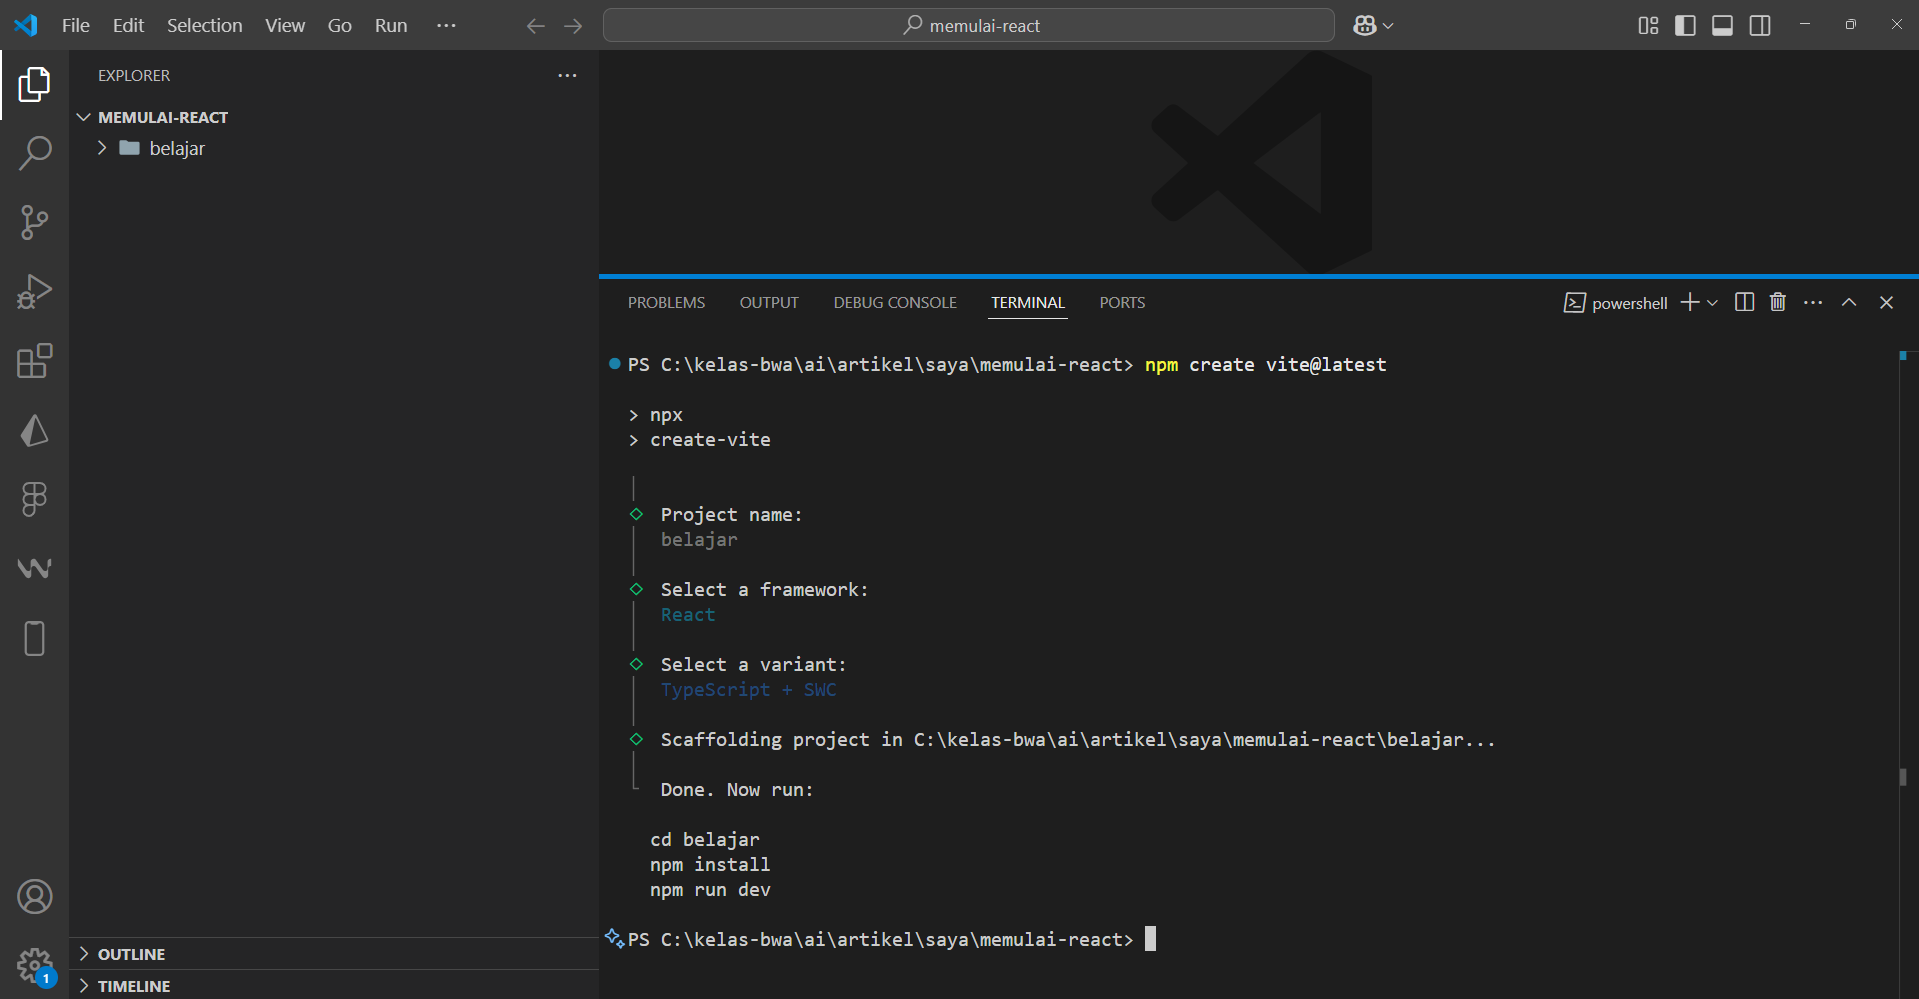Open the launch profile dropdown arrow
Viewport: 1919px width, 999px height.
tap(1712, 303)
